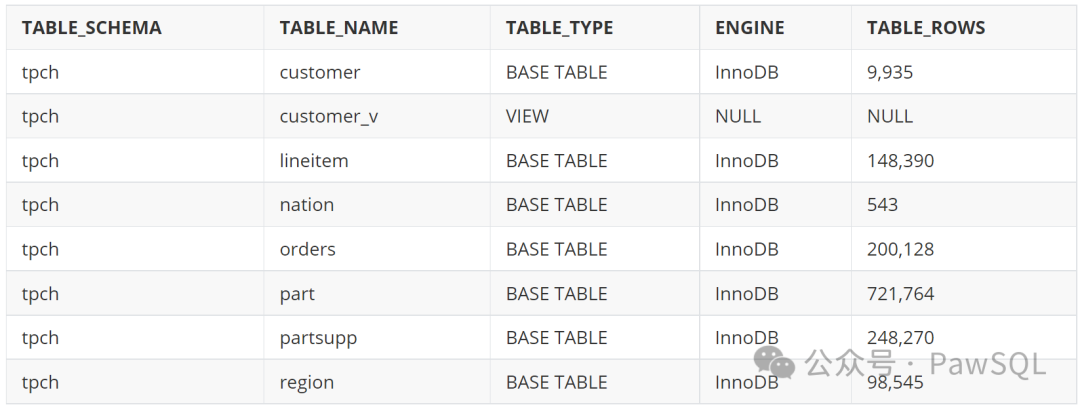Select the 200,128 row count cell

(900, 249)
